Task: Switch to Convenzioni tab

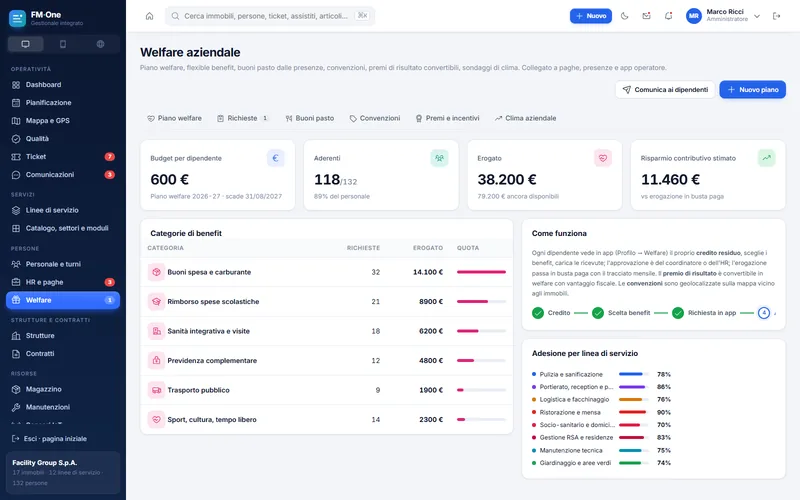Action: (374, 118)
